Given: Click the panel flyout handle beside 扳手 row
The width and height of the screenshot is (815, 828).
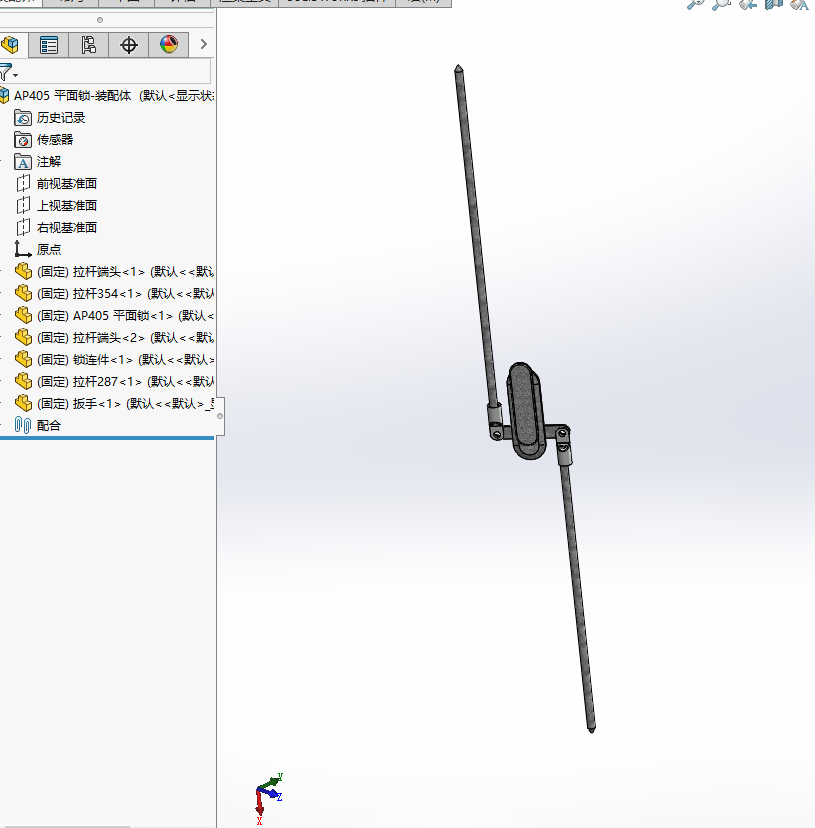Looking at the screenshot, I should coord(220,416).
